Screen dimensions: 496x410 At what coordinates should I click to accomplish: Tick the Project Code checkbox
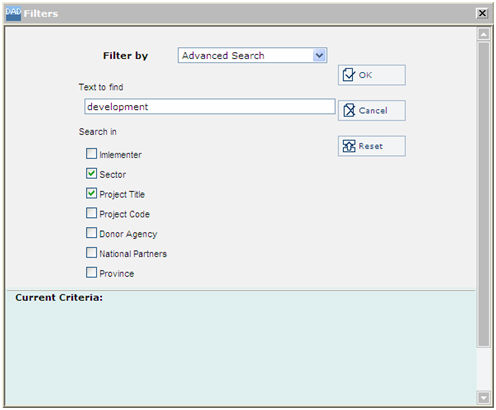pos(91,213)
